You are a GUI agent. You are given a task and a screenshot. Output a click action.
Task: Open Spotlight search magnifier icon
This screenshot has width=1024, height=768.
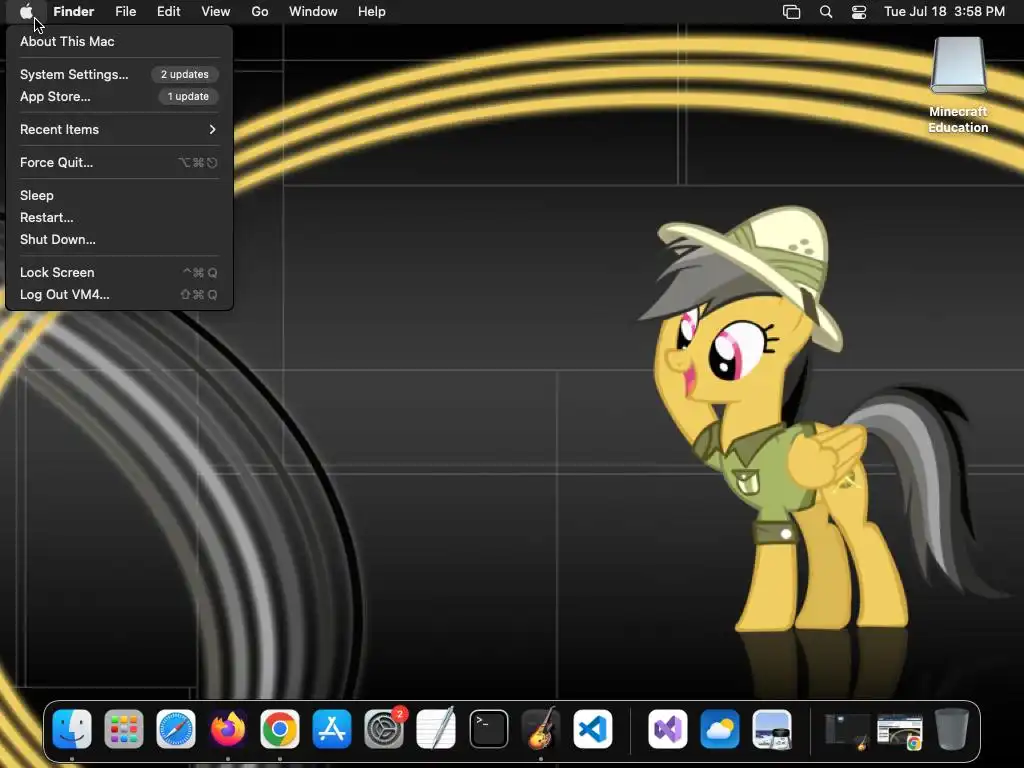coord(825,12)
